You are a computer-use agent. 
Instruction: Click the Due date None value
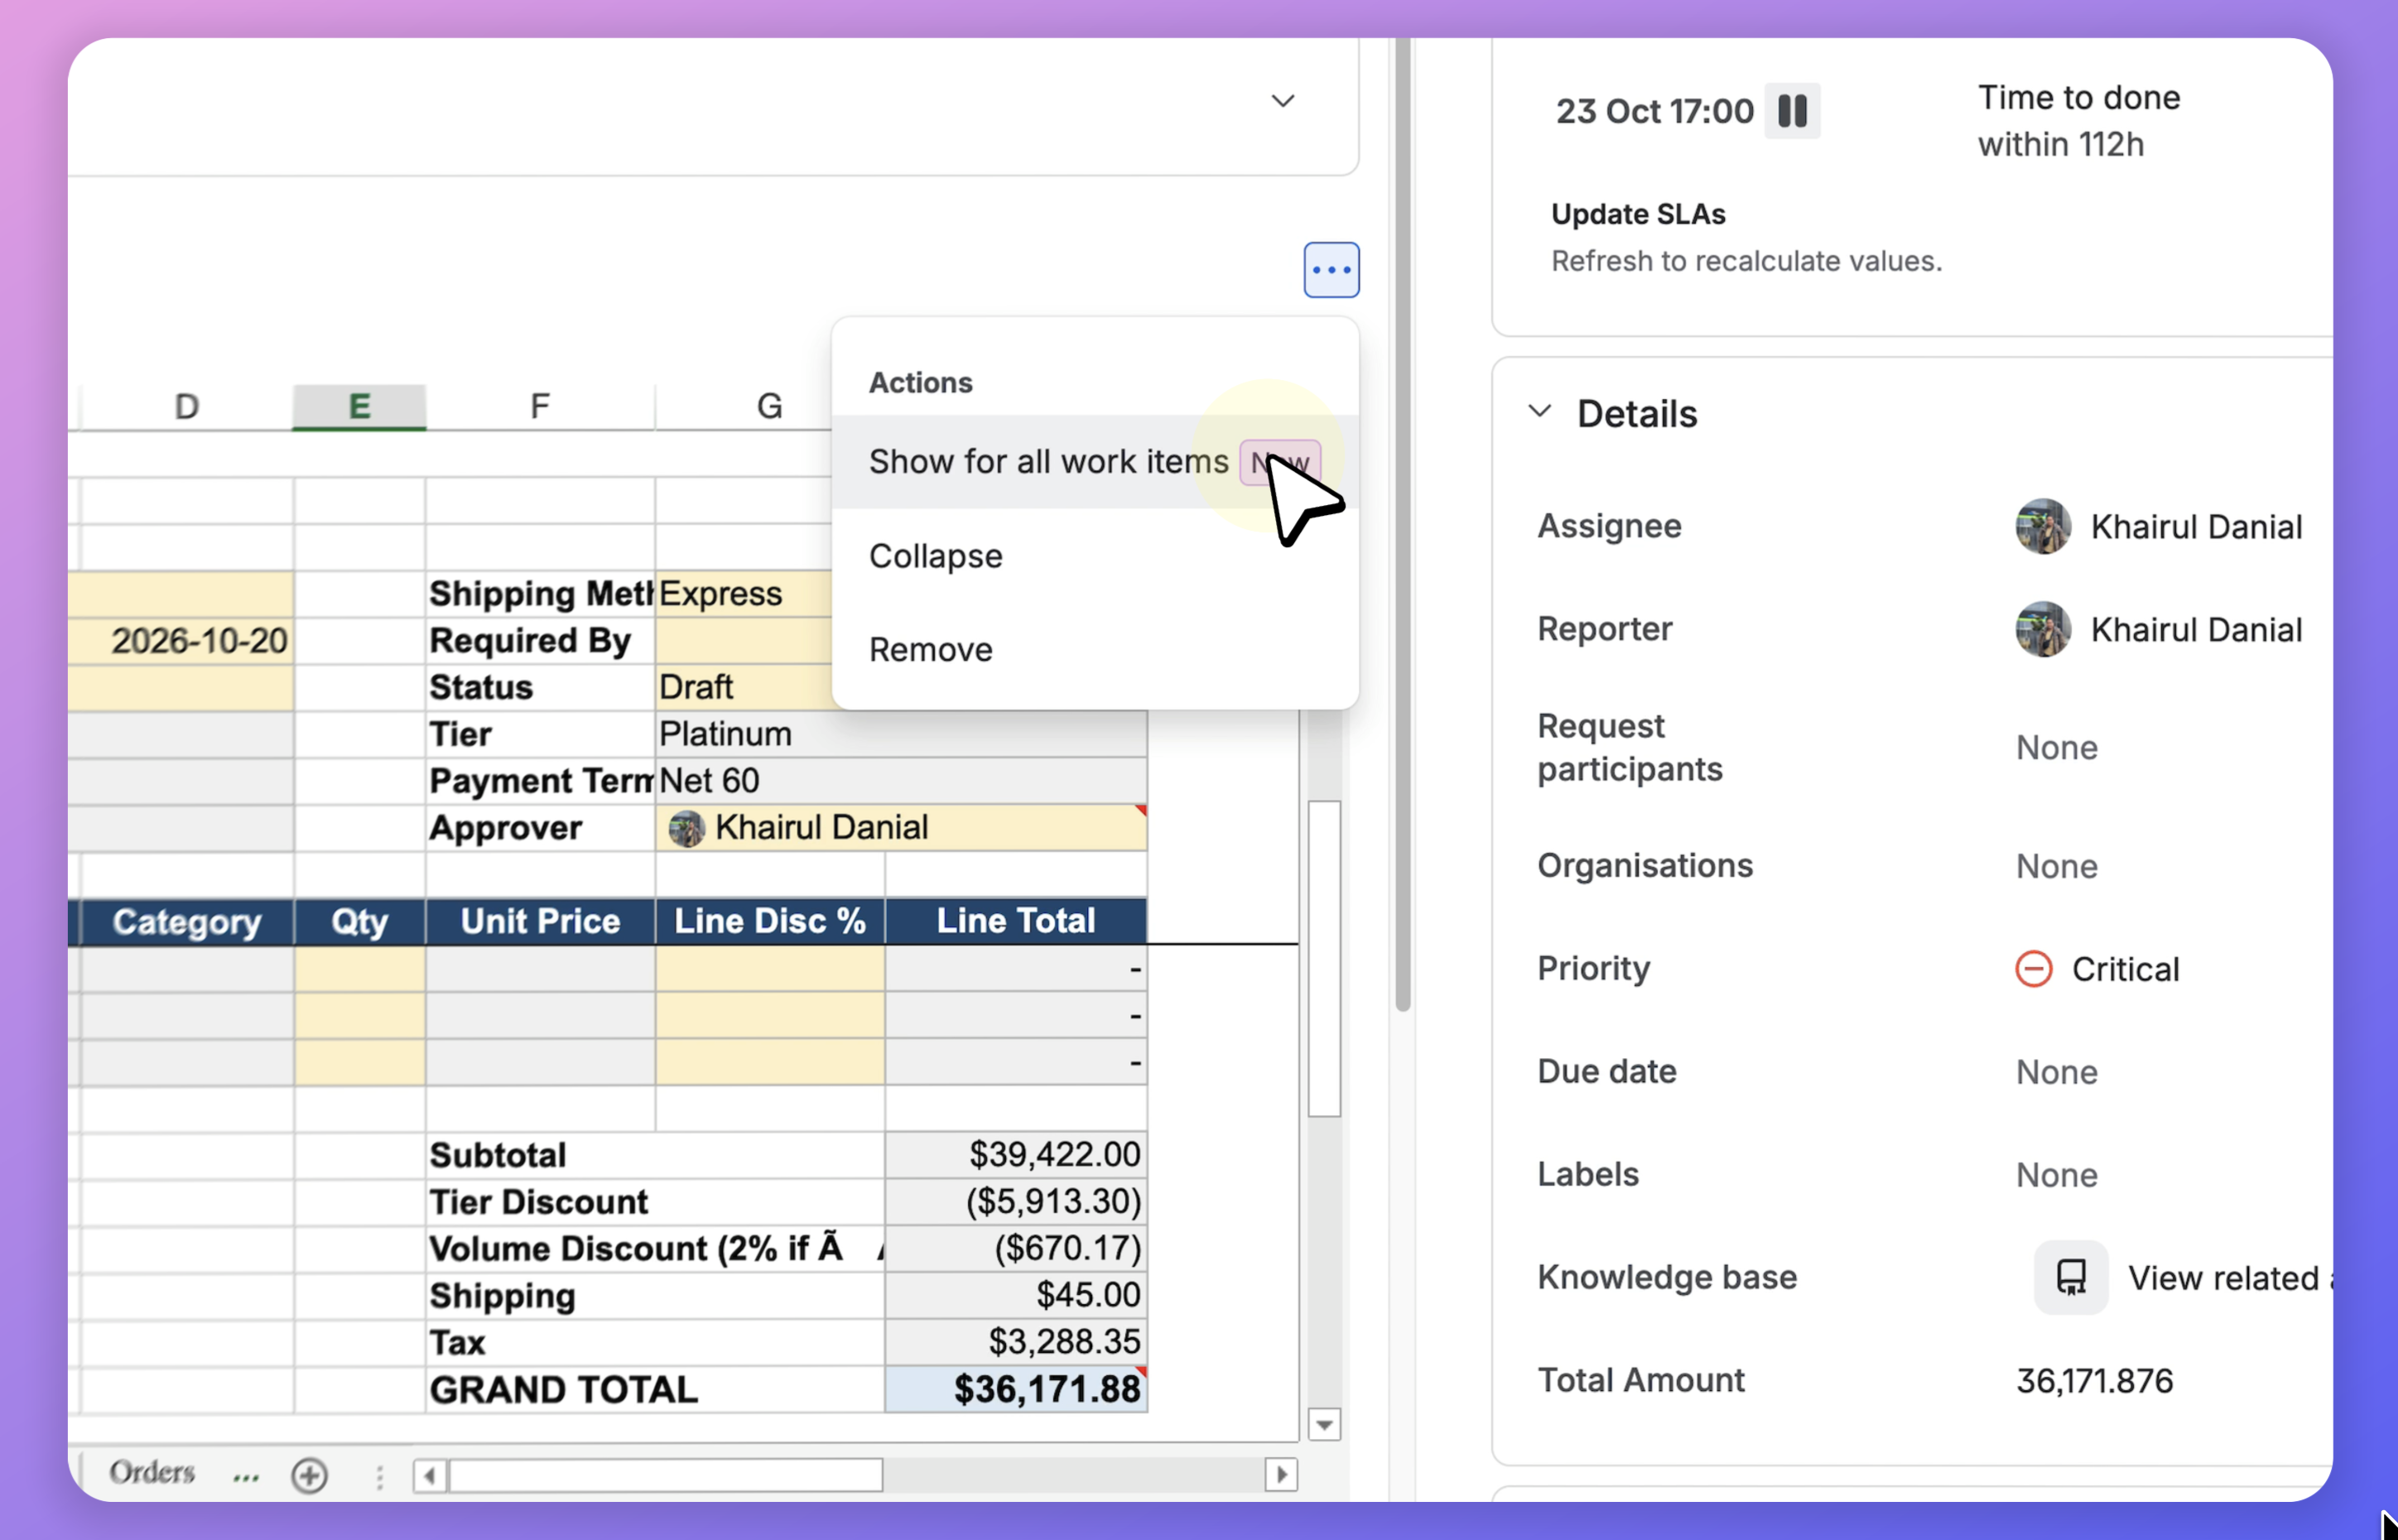[x=2056, y=1072]
